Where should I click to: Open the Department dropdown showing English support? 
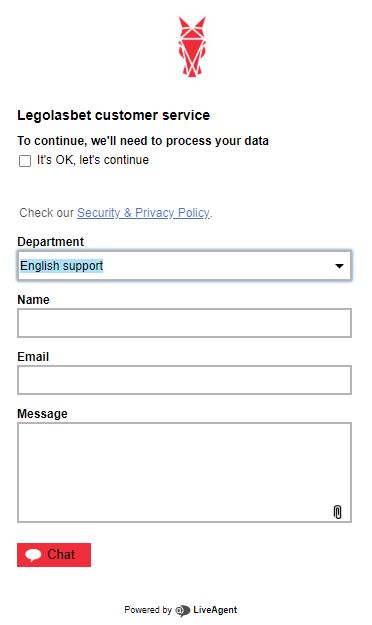click(x=184, y=265)
